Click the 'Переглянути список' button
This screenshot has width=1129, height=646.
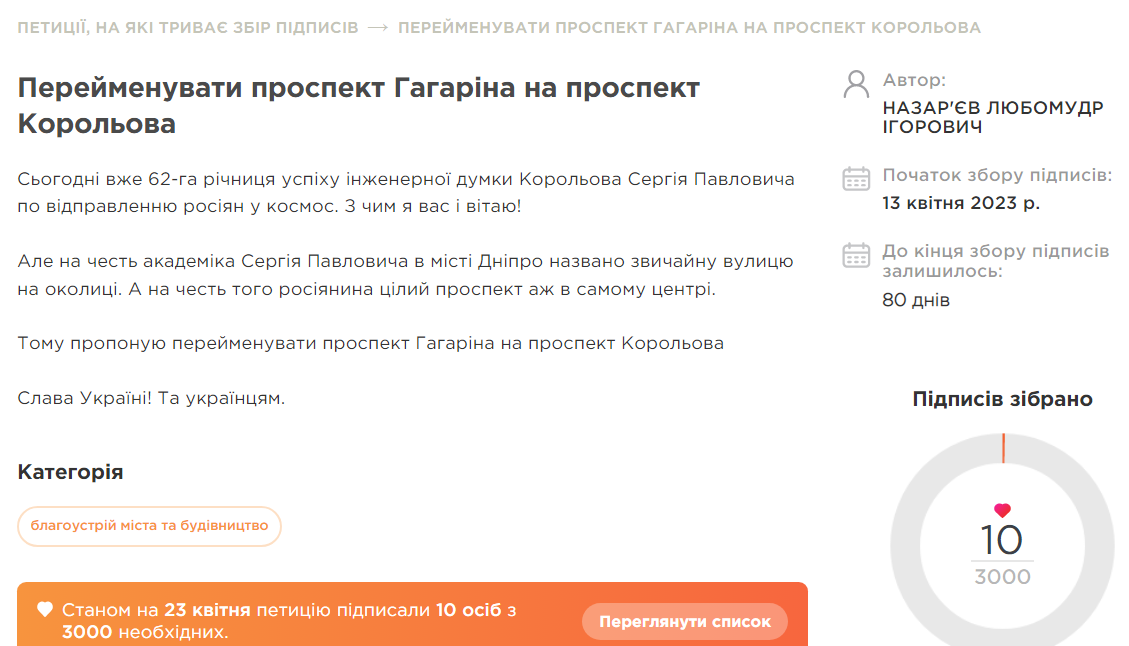685,622
